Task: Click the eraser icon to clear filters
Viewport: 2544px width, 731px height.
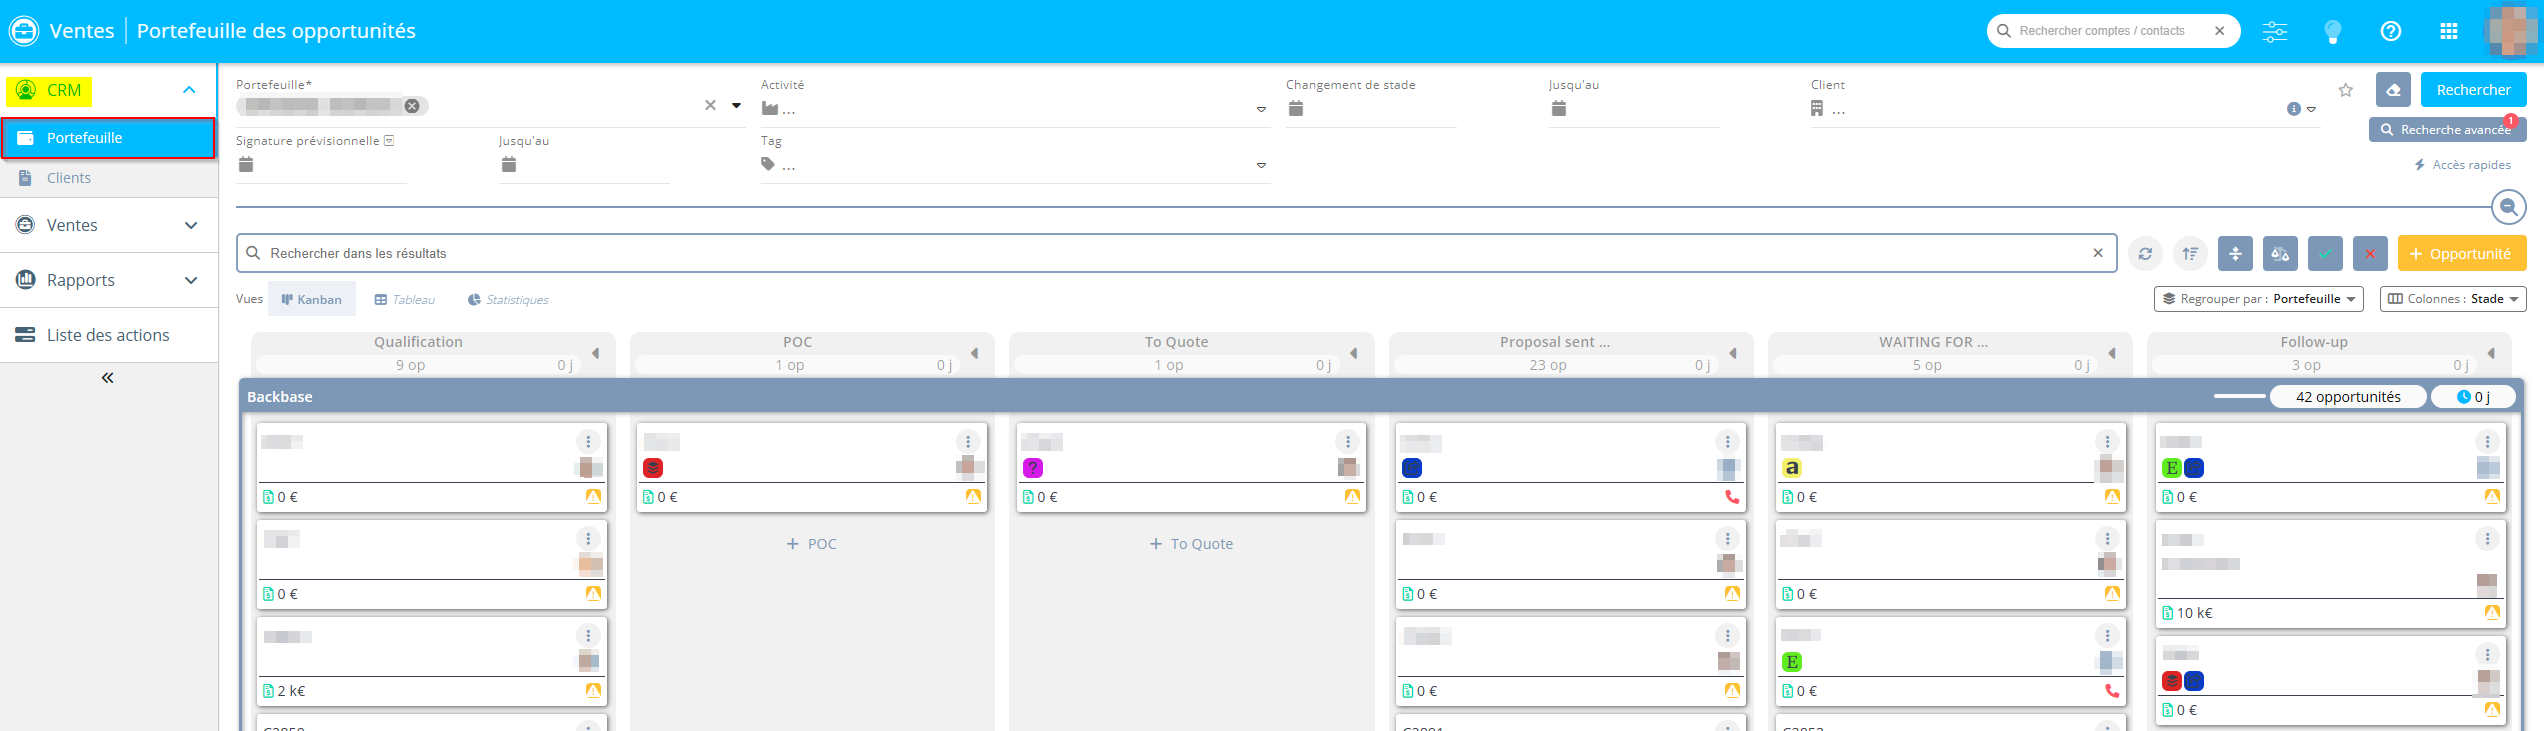Action: pyautogui.click(x=2393, y=90)
